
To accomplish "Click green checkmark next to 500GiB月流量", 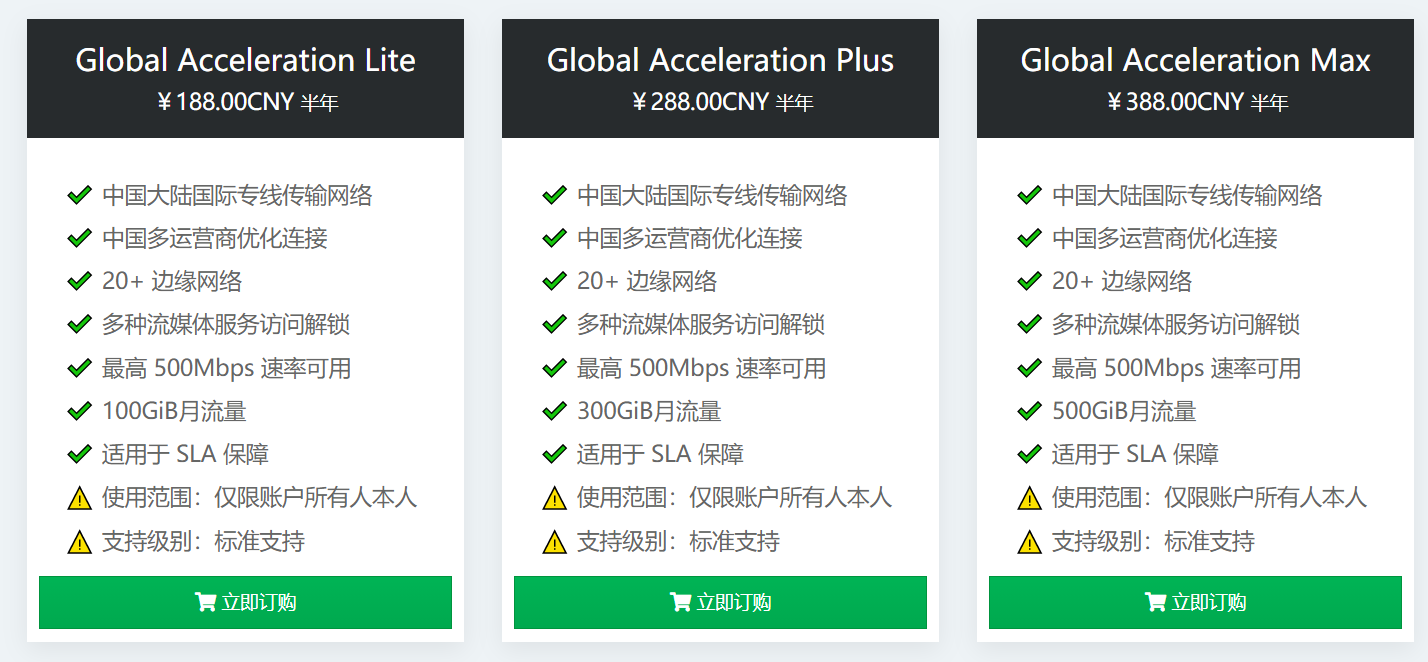I will click(x=1029, y=411).
